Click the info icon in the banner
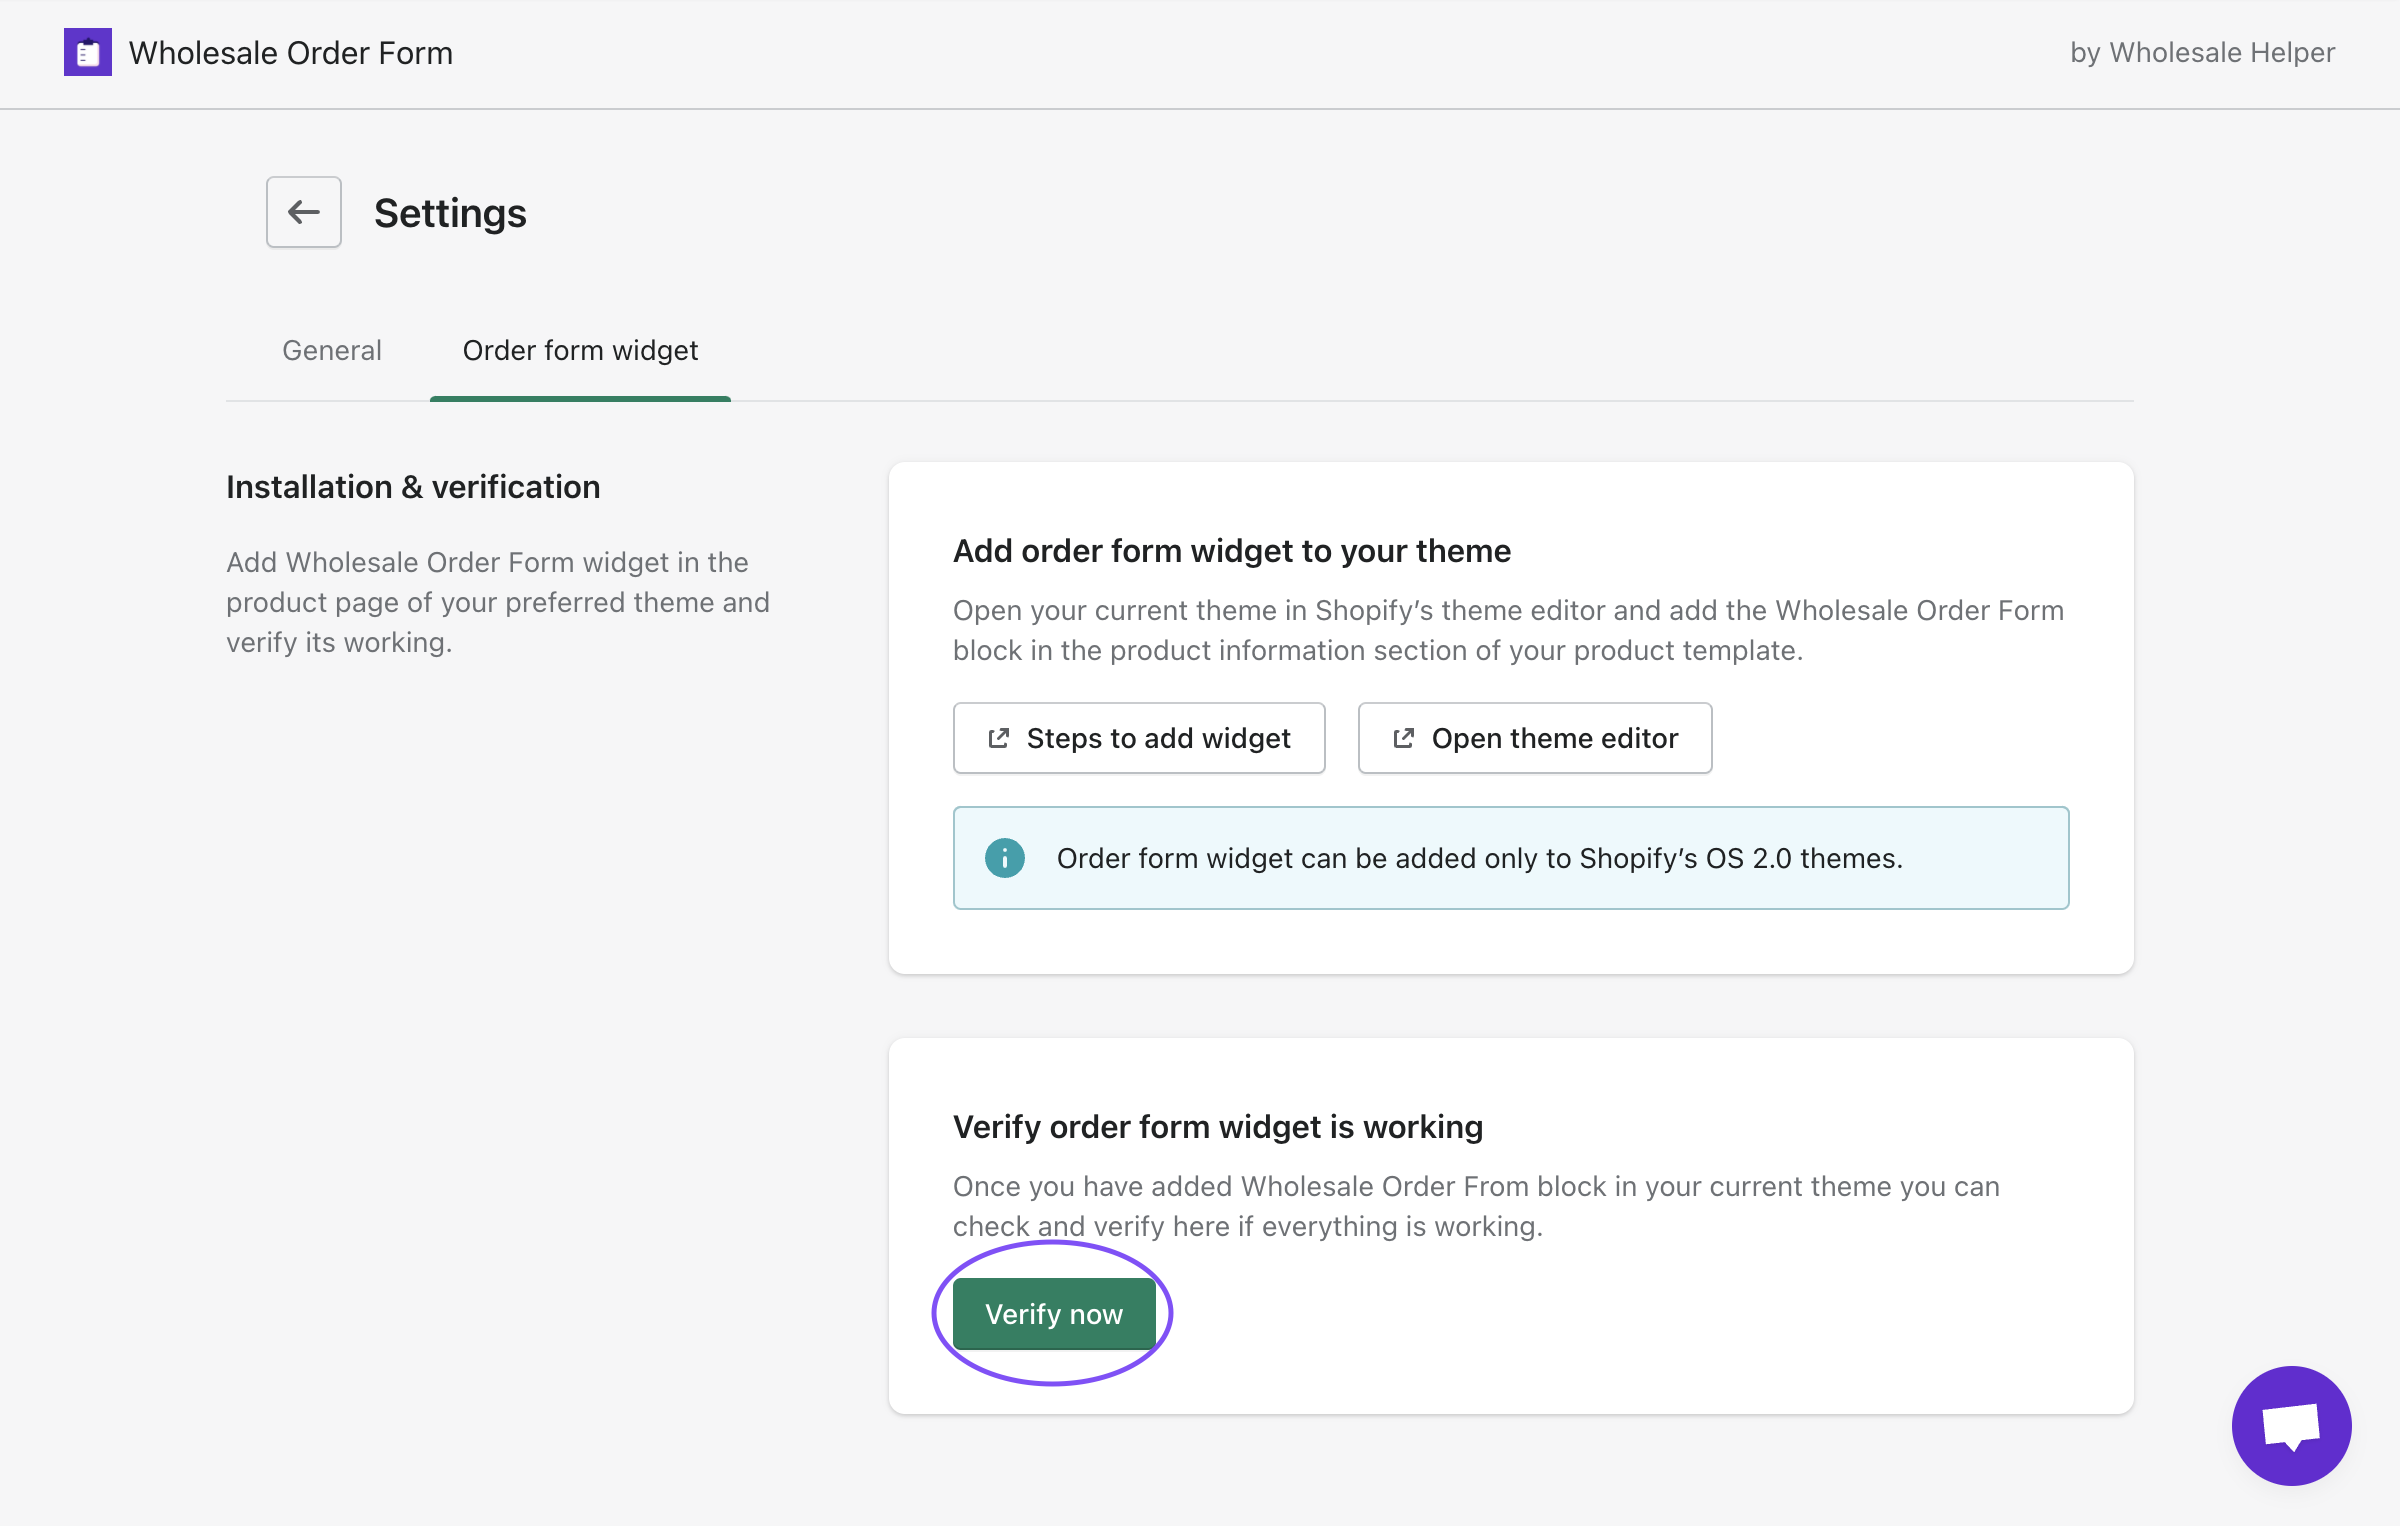This screenshot has height=1528, width=2400. click(1005, 858)
